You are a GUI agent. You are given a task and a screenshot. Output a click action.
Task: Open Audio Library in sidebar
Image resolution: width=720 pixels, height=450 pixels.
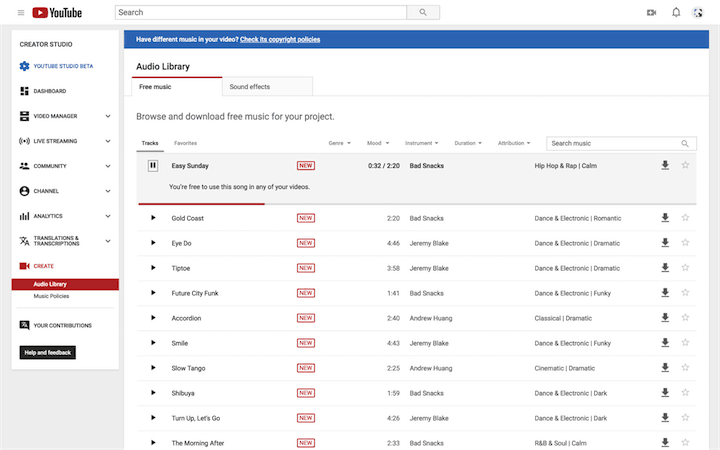click(65, 284)
